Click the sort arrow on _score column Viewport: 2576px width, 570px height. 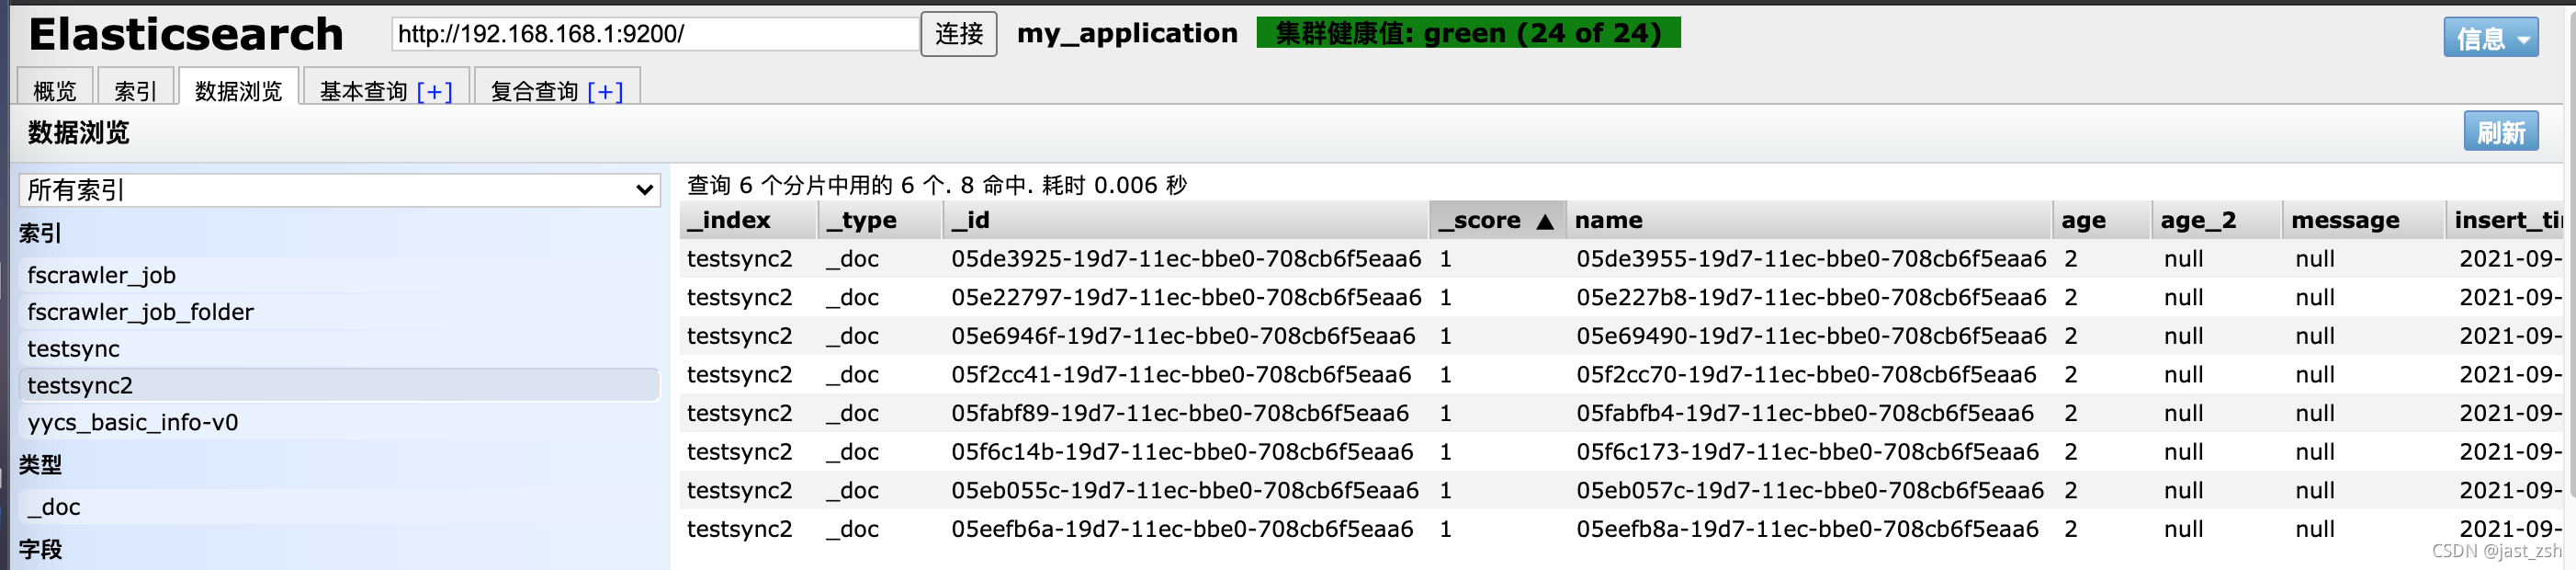click(x=1545, y=221)
